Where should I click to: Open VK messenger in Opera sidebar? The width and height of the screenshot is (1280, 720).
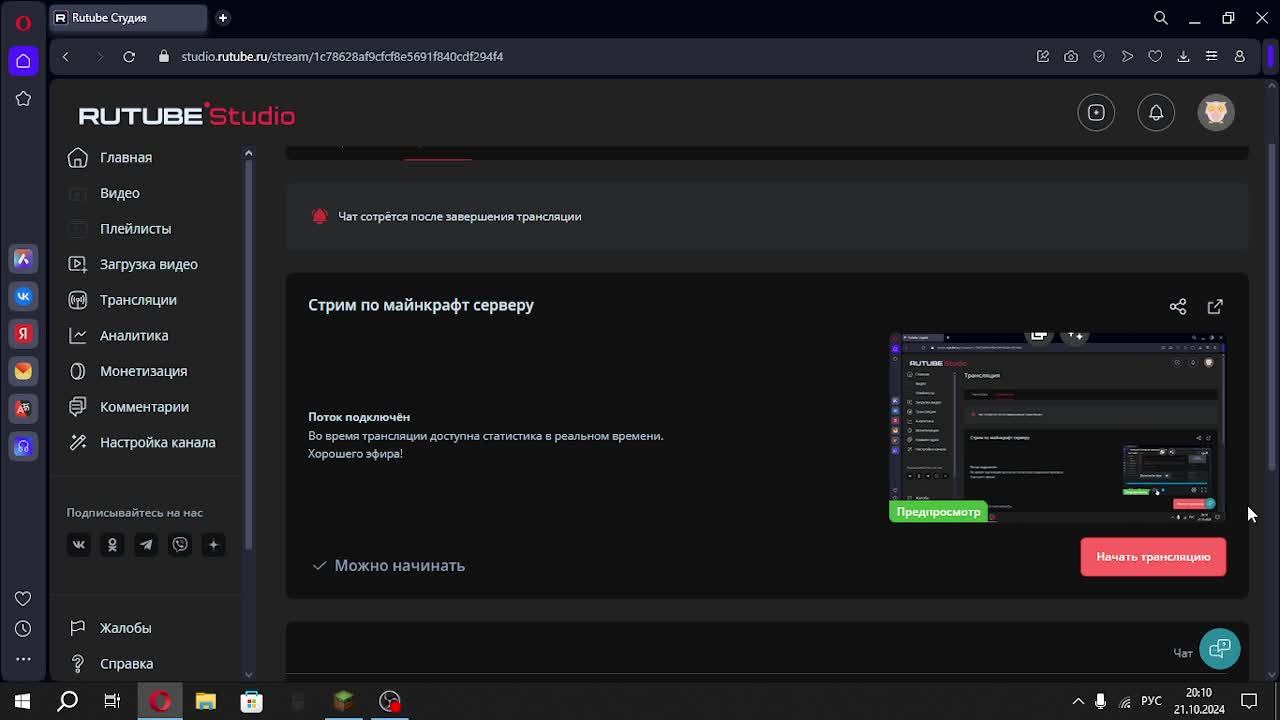point(23,296)
